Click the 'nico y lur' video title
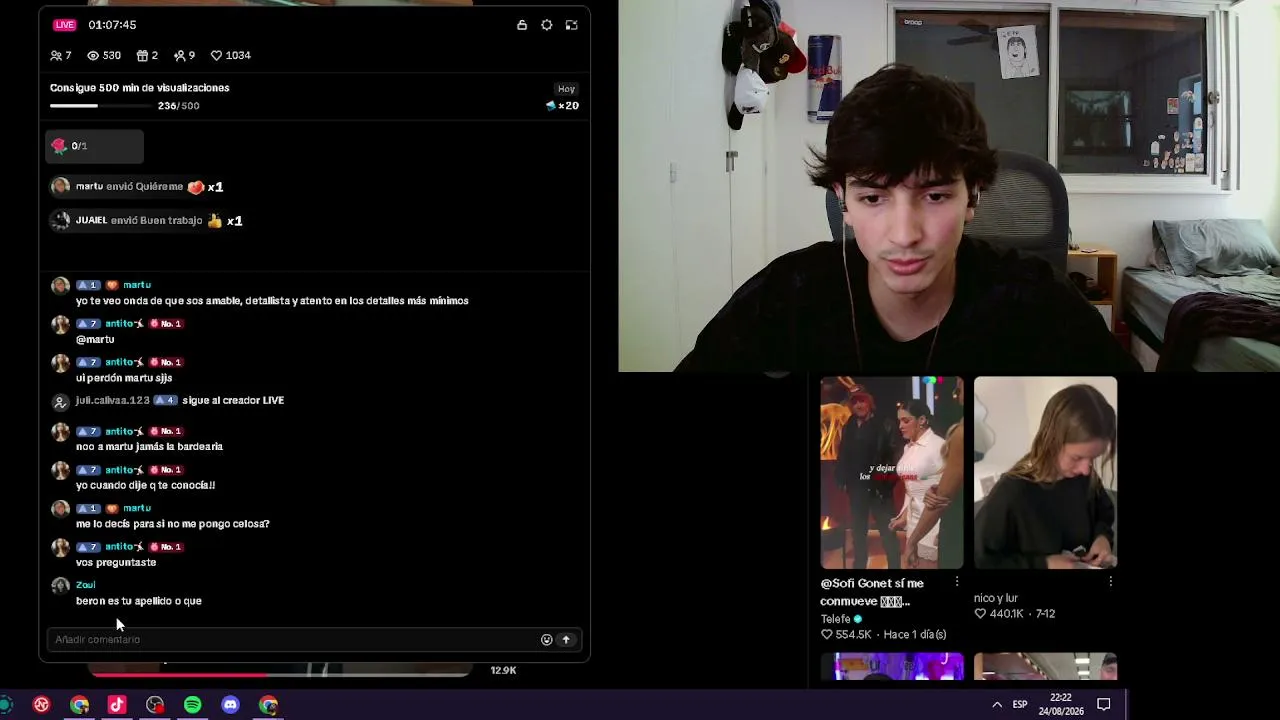This screenshot has width=1280, height=720. click(x=996, y=598)
